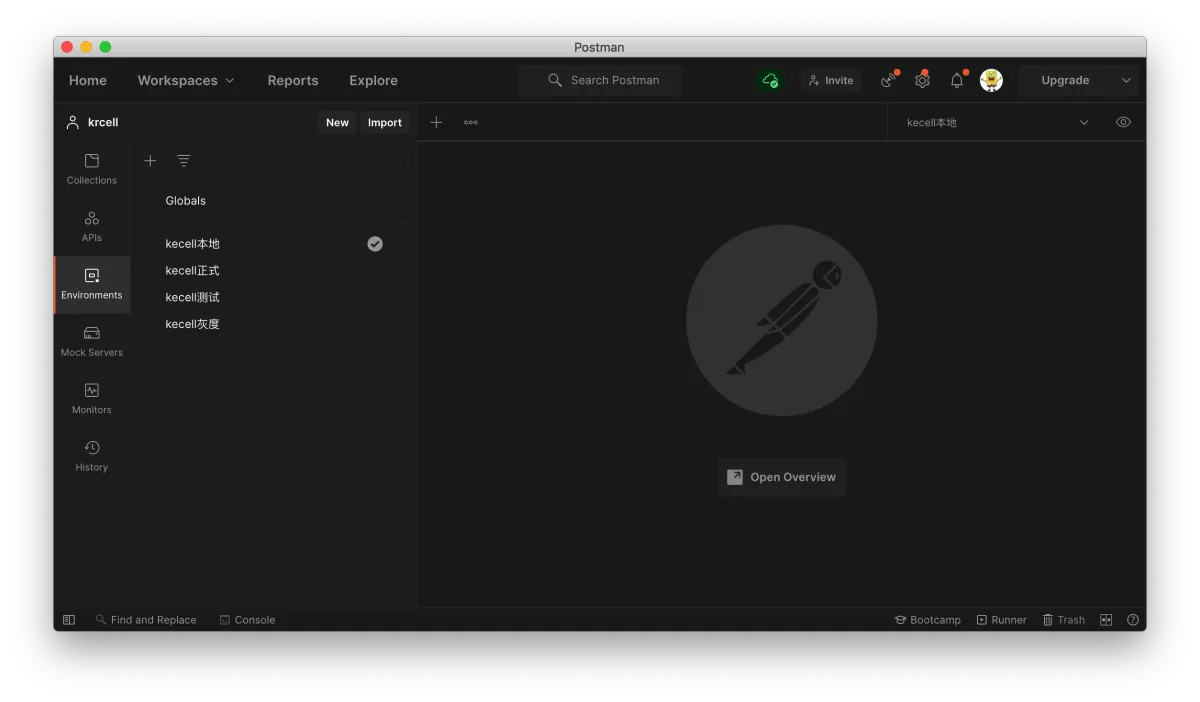The image size is (1200, 702).
Task: Toggle the active checkmark on kecell本地
Action: click(x=375, y=244)
